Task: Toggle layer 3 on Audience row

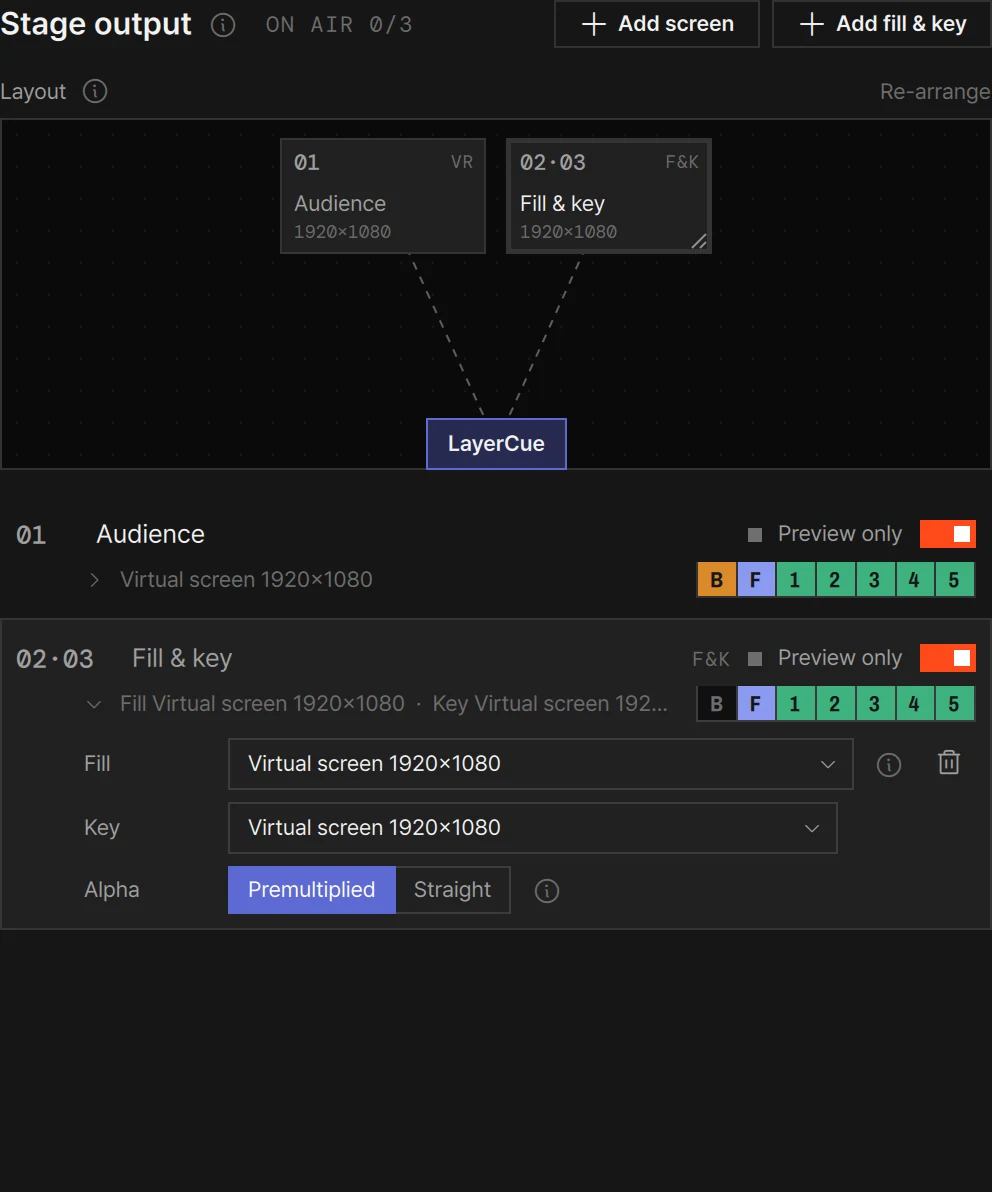Action: [874, 580]
